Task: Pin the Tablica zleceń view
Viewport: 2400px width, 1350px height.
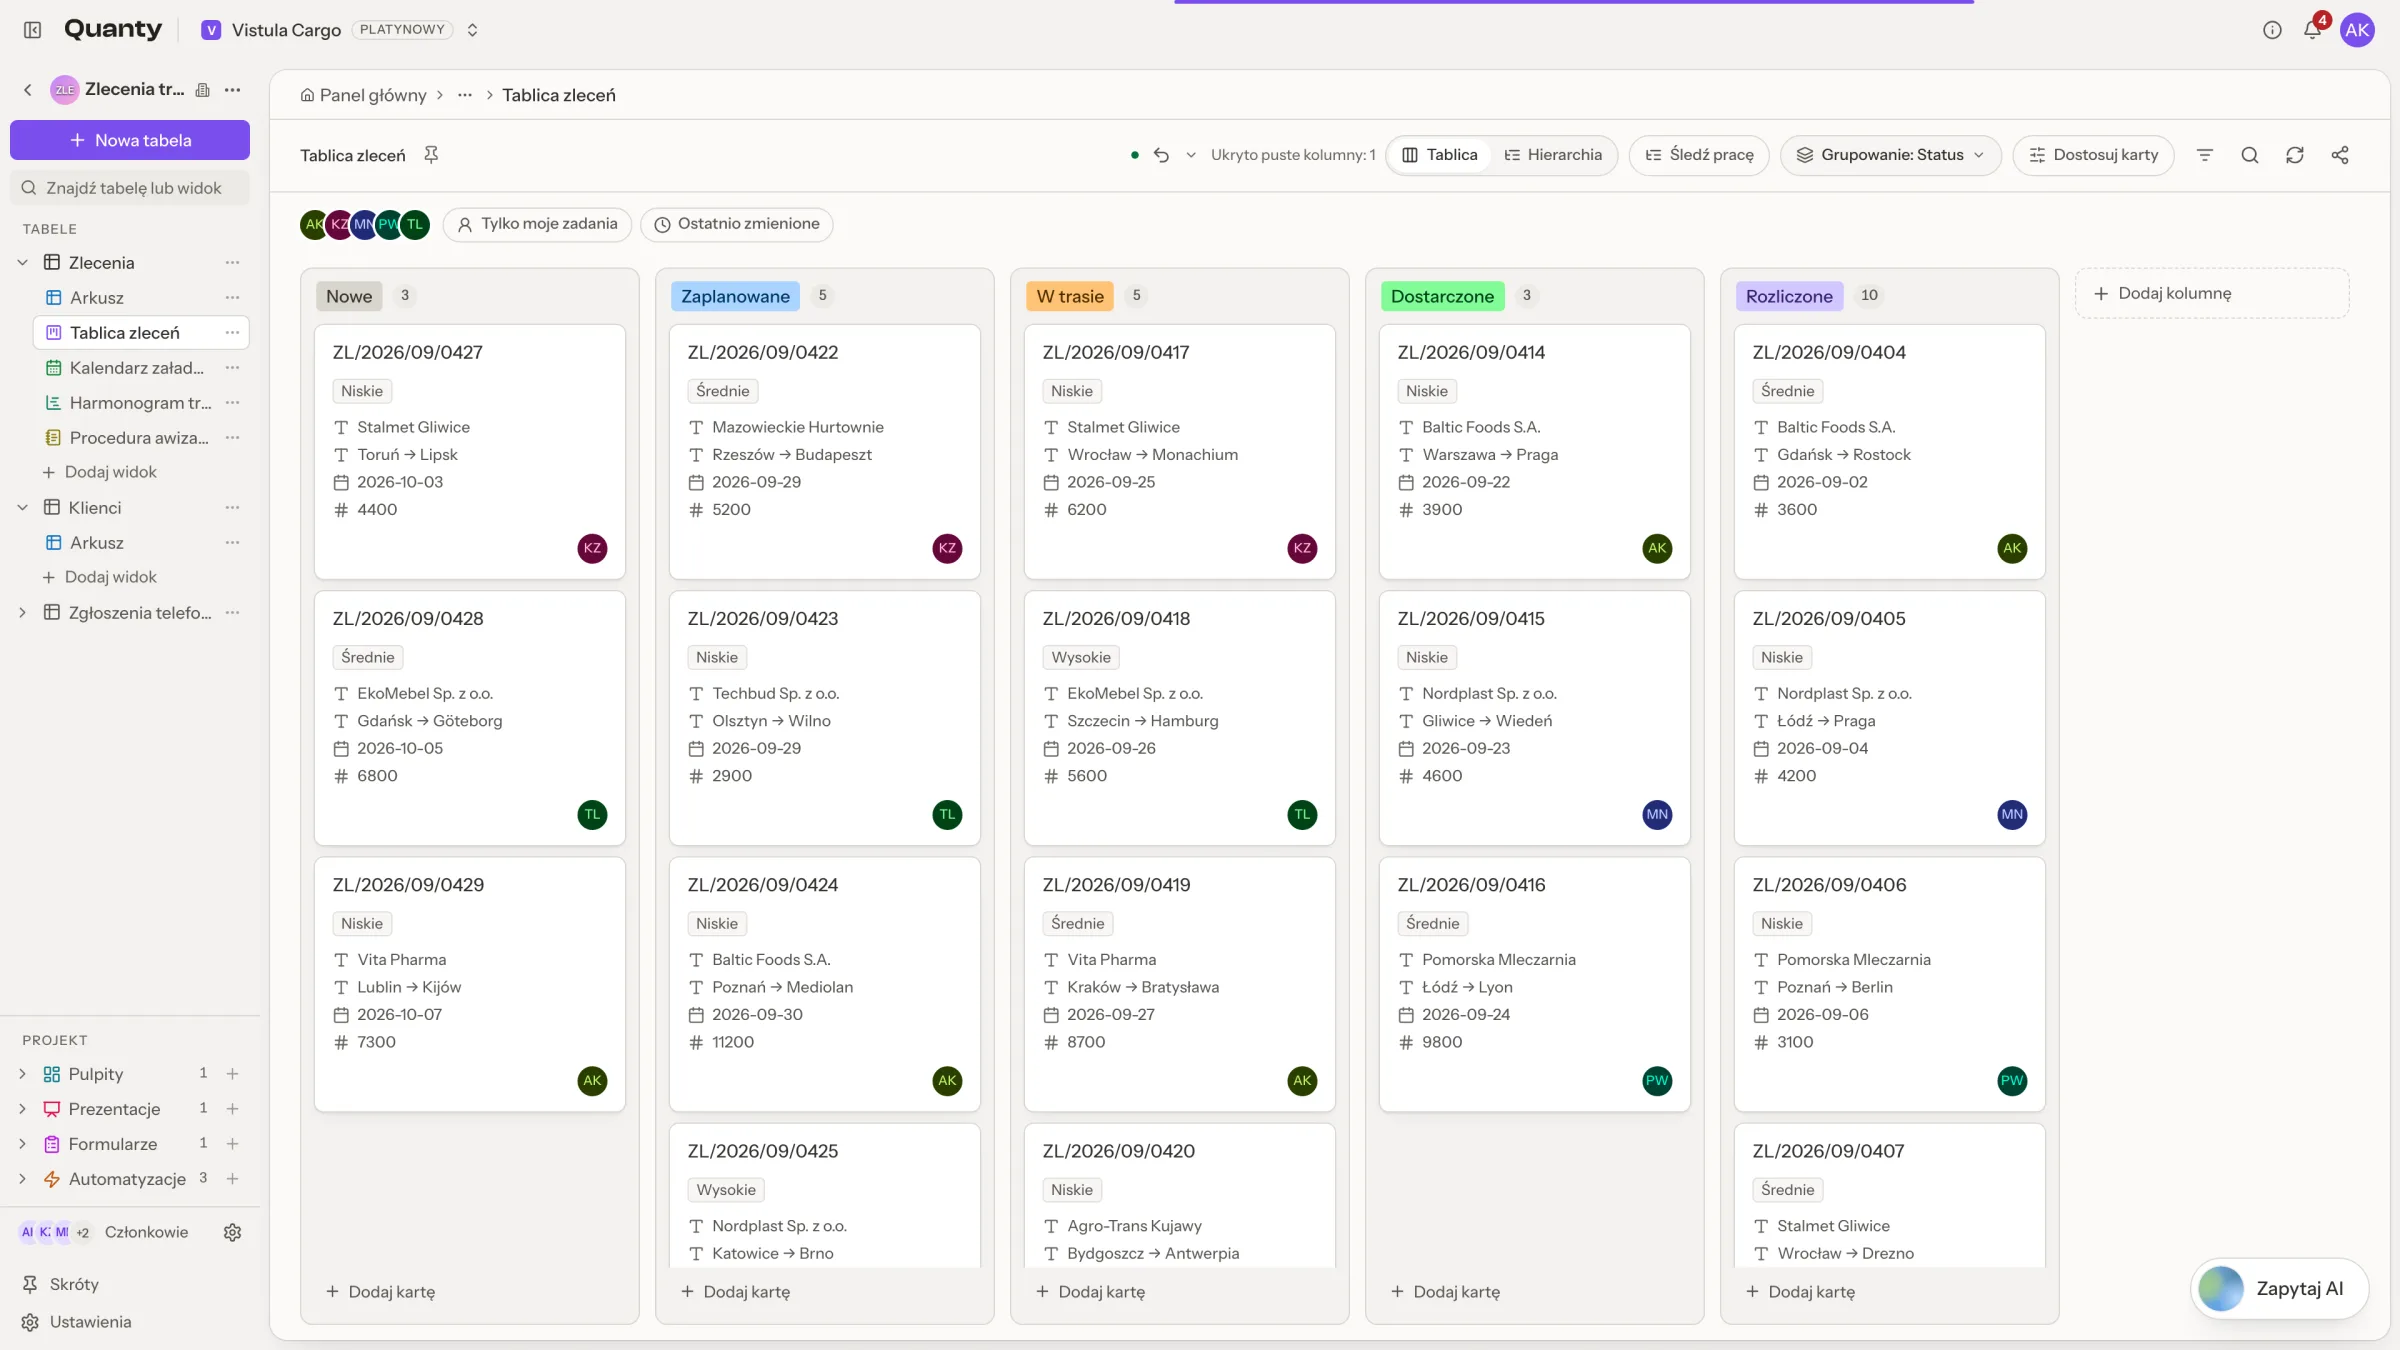Action: tap(431, 155)
